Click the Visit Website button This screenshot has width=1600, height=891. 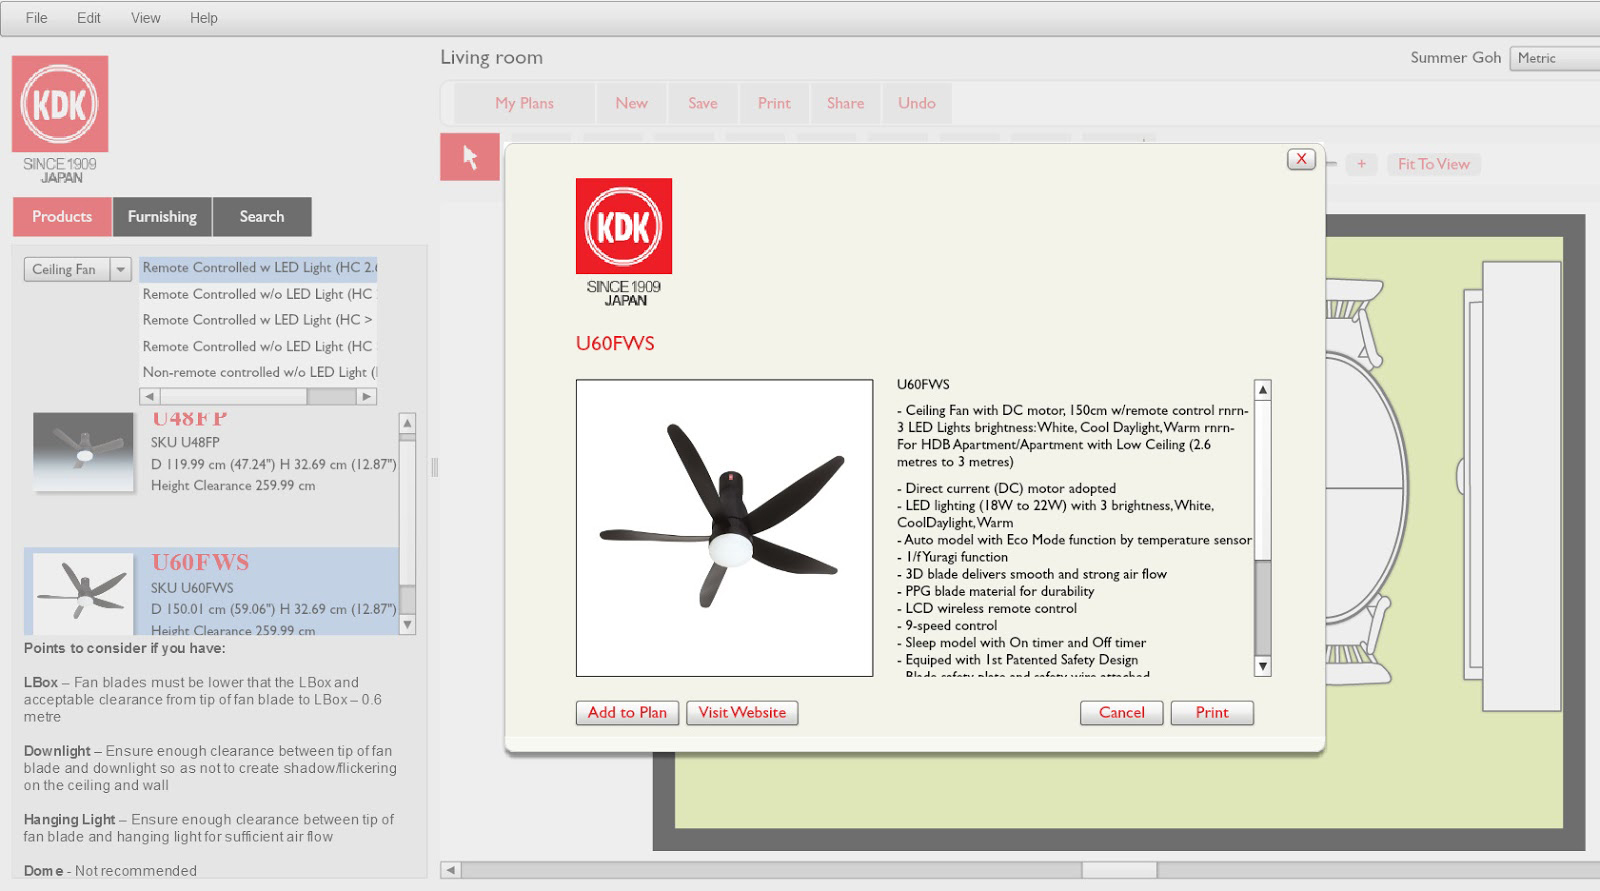click(x=742, y=713)
